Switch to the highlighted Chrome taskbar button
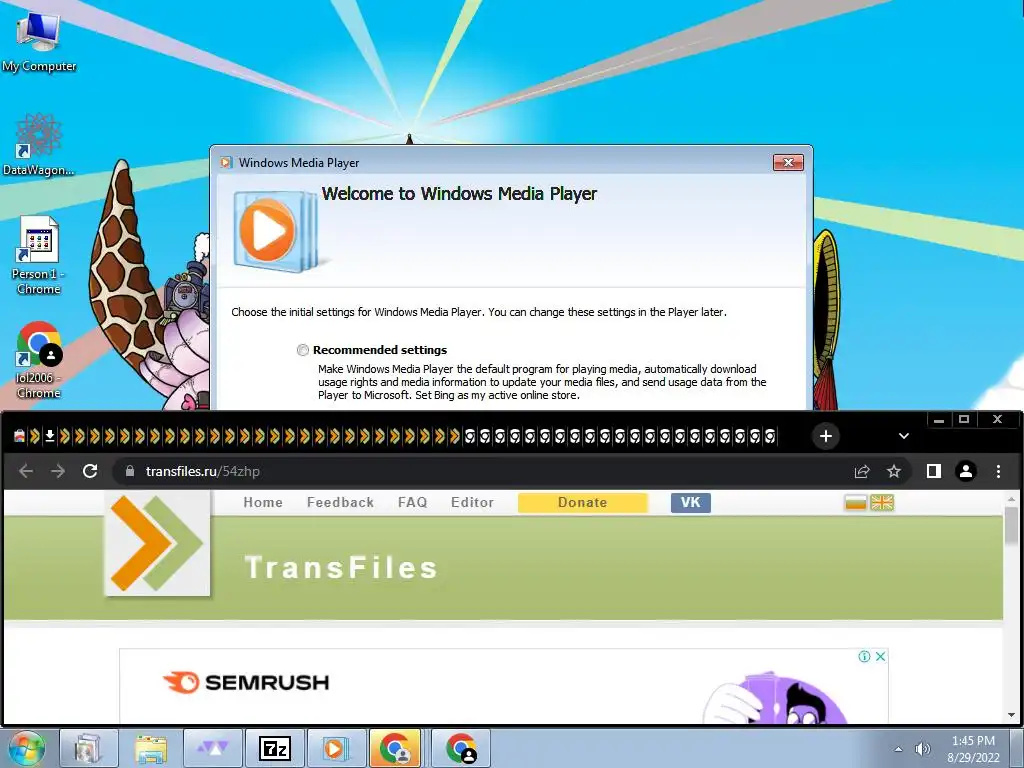The width and height of the screenshot is (1024, 768). (395, 748)
